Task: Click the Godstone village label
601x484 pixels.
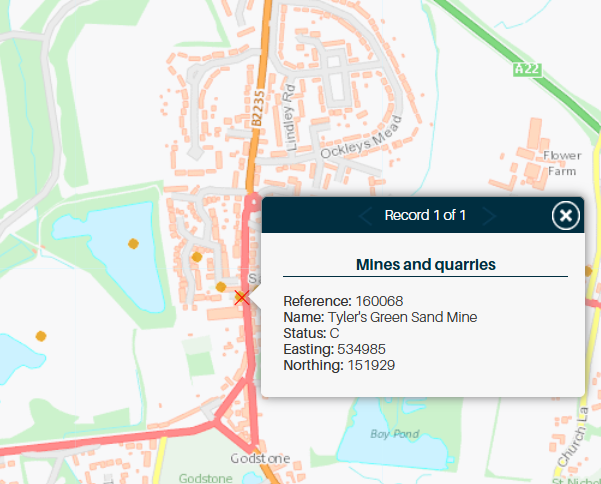Action: coord(259,458)
